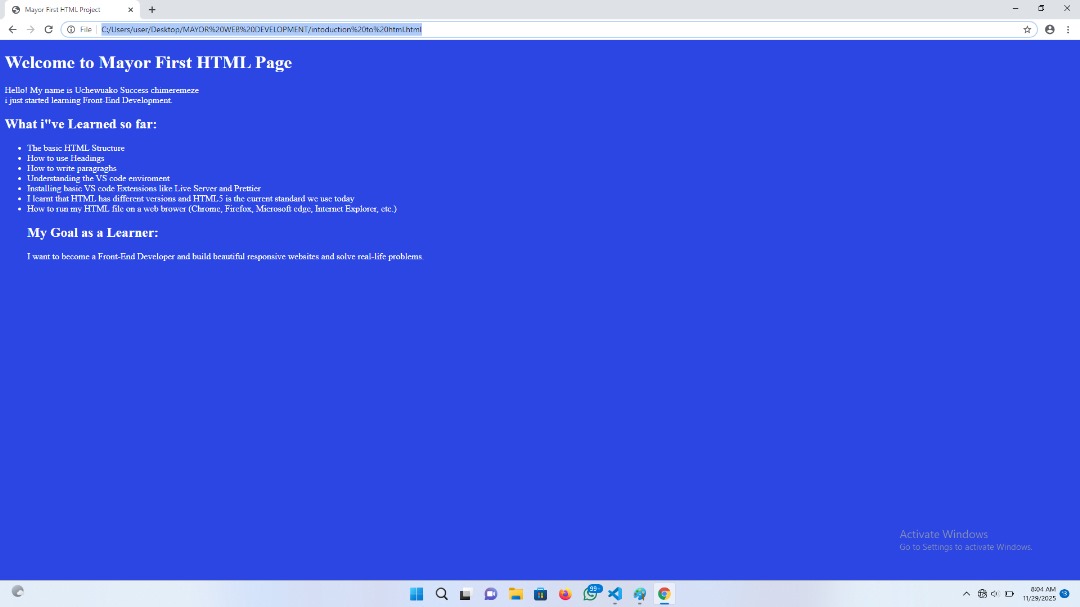Image resolution: width=1080 pixels, height=607 pixels.
Task: Click Understanding the VS code enviroment
Action: coord(98,178)
